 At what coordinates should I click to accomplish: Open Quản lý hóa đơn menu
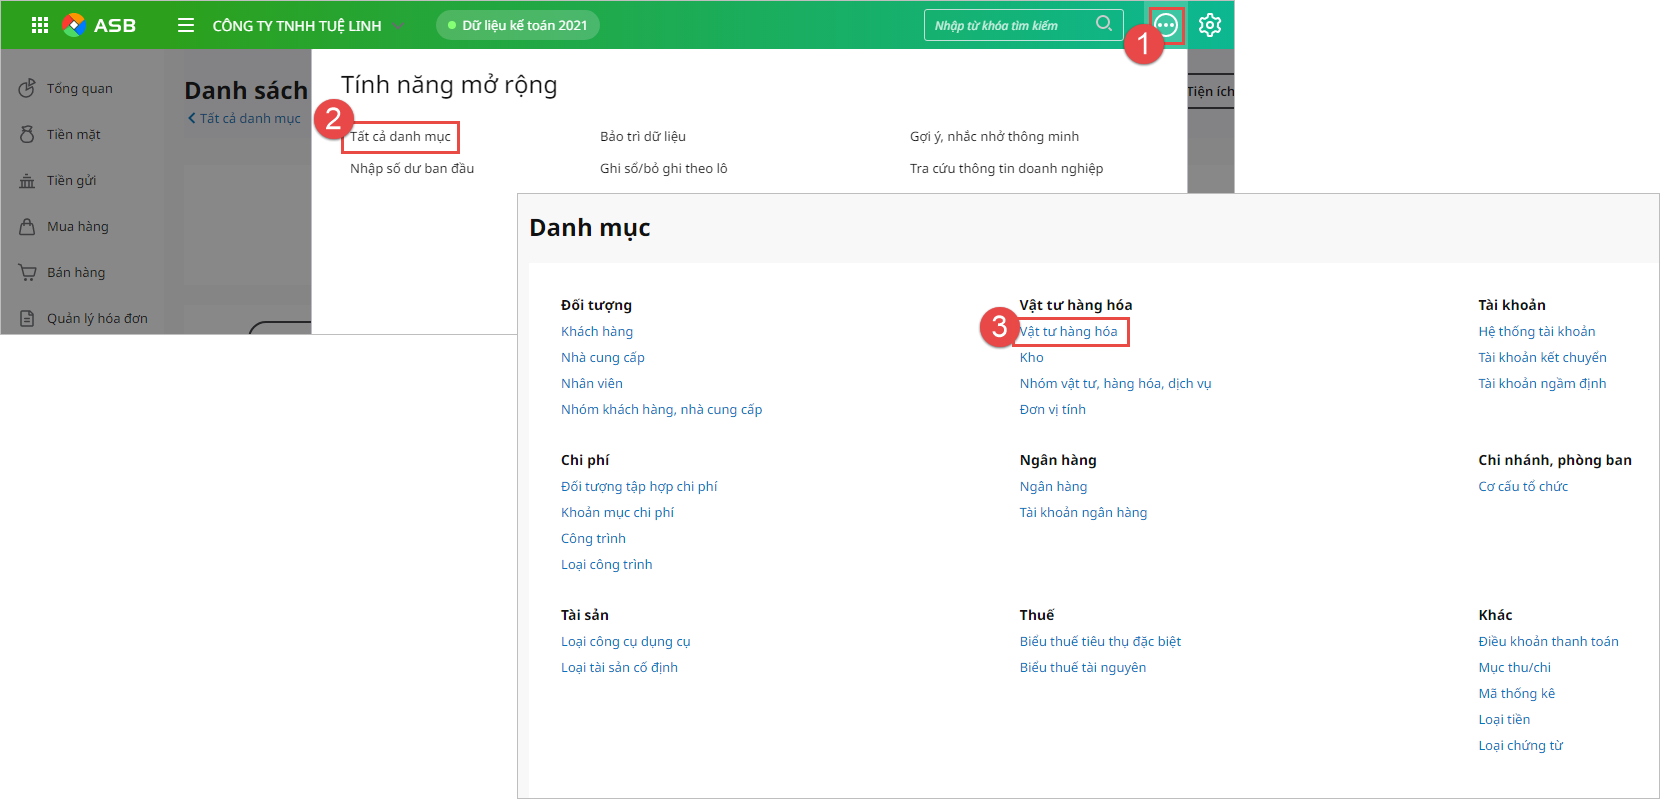point(96,319)
